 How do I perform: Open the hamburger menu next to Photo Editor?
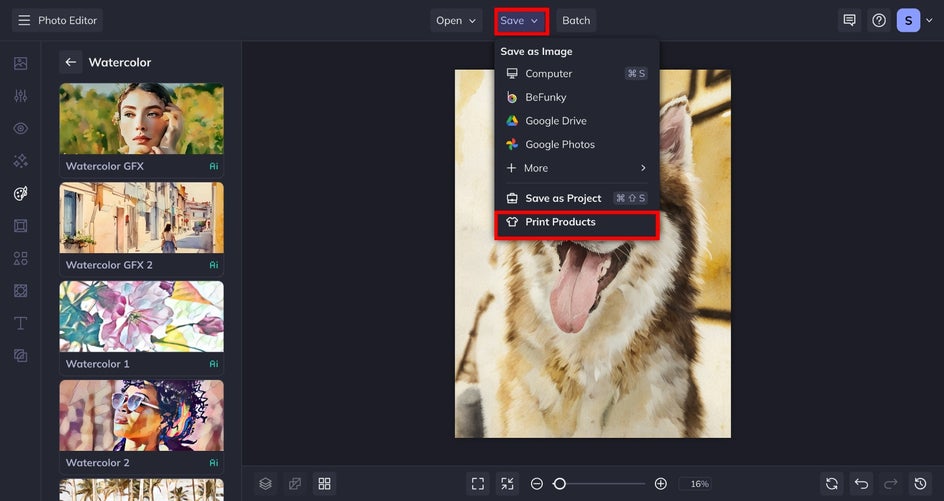pos(24,20)
